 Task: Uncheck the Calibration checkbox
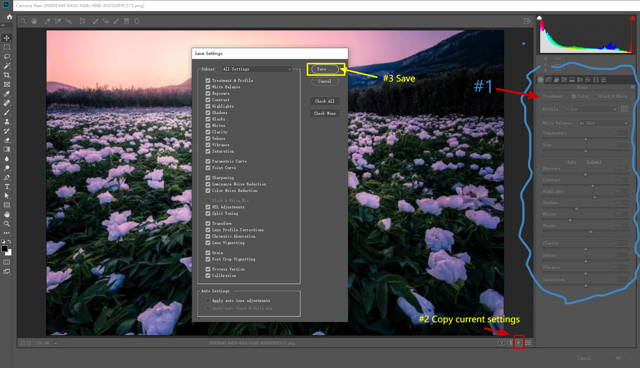point(208,276)
